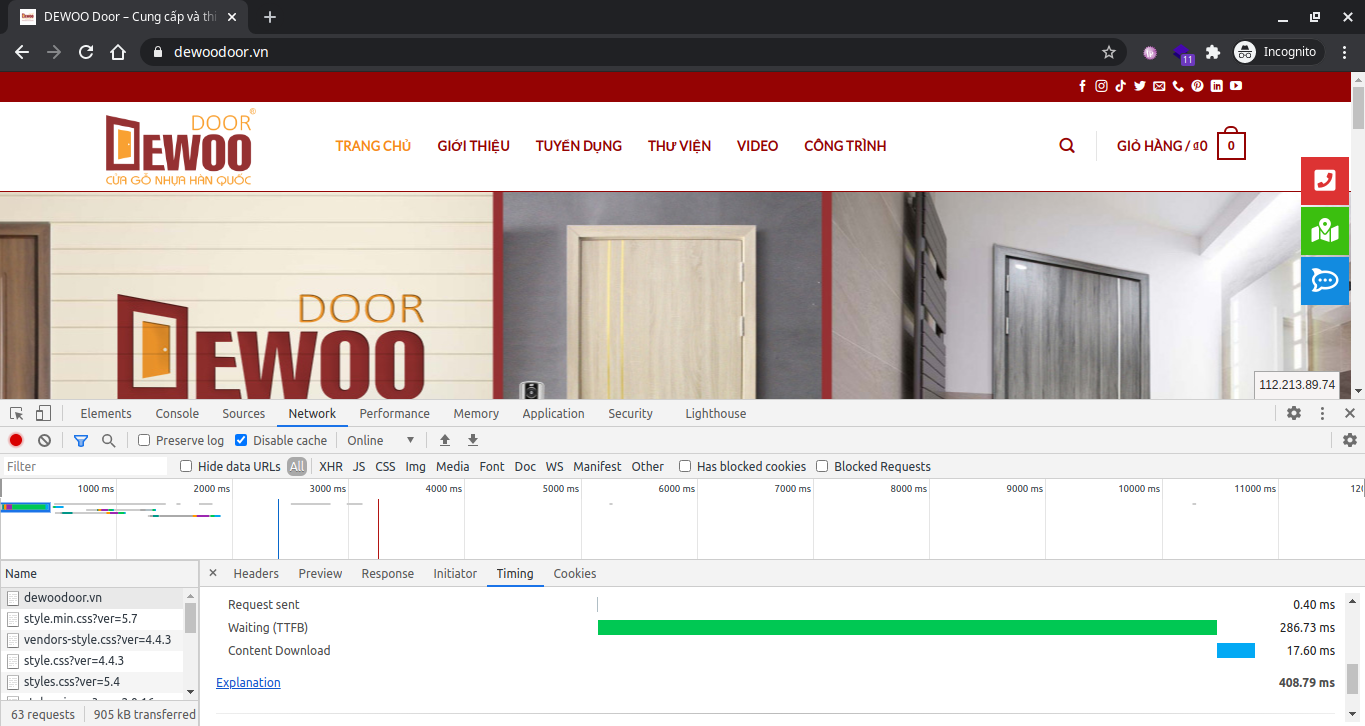Filter requests by Img type
The width and height of the screenshot is (1365, 726).
tap(415, 466)
